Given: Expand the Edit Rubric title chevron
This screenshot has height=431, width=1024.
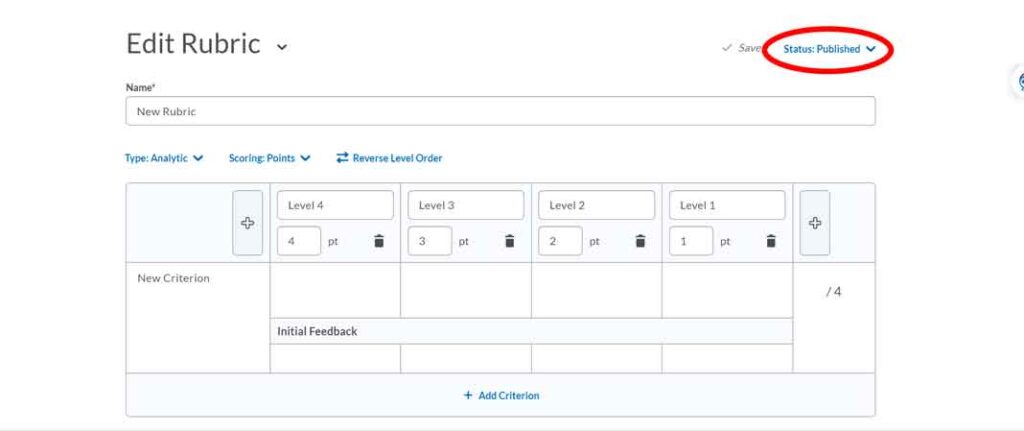Looking at the screenshot, I should click(282, 46).
